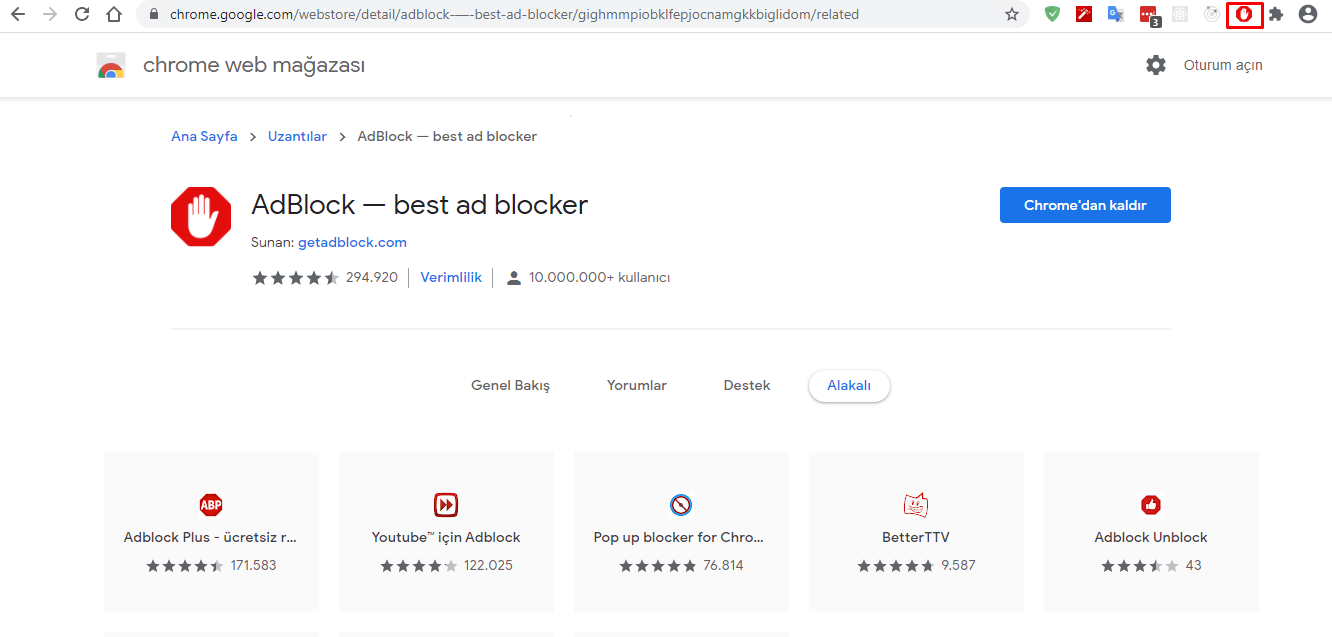The image size is (1332, 637).
Task: Go to Uzantılar breadcrumb
Action: point(297,136)
